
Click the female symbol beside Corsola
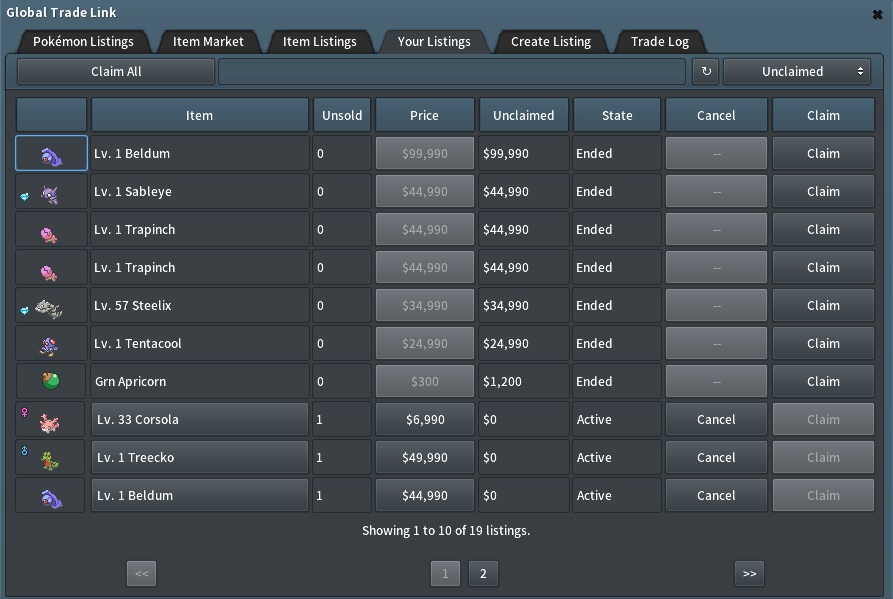(x=24, y=412)
